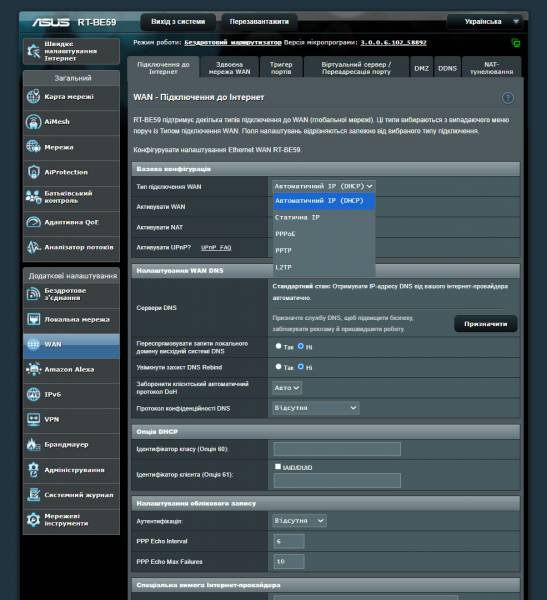Open the DNS privacy protocol dropdown

pos(316,408)
